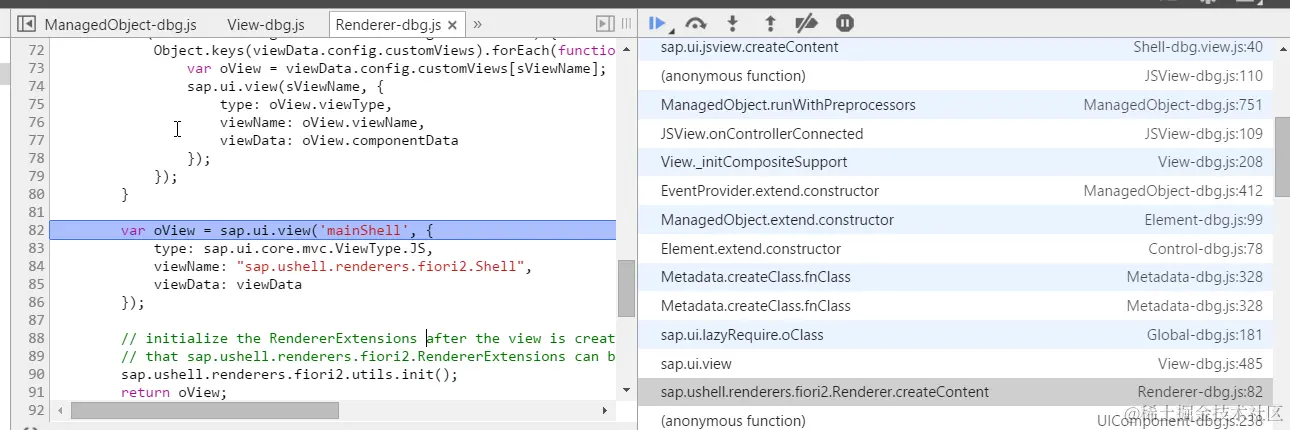
Task: Click the viewName string on line 84
Action: [x=380, y=266]
